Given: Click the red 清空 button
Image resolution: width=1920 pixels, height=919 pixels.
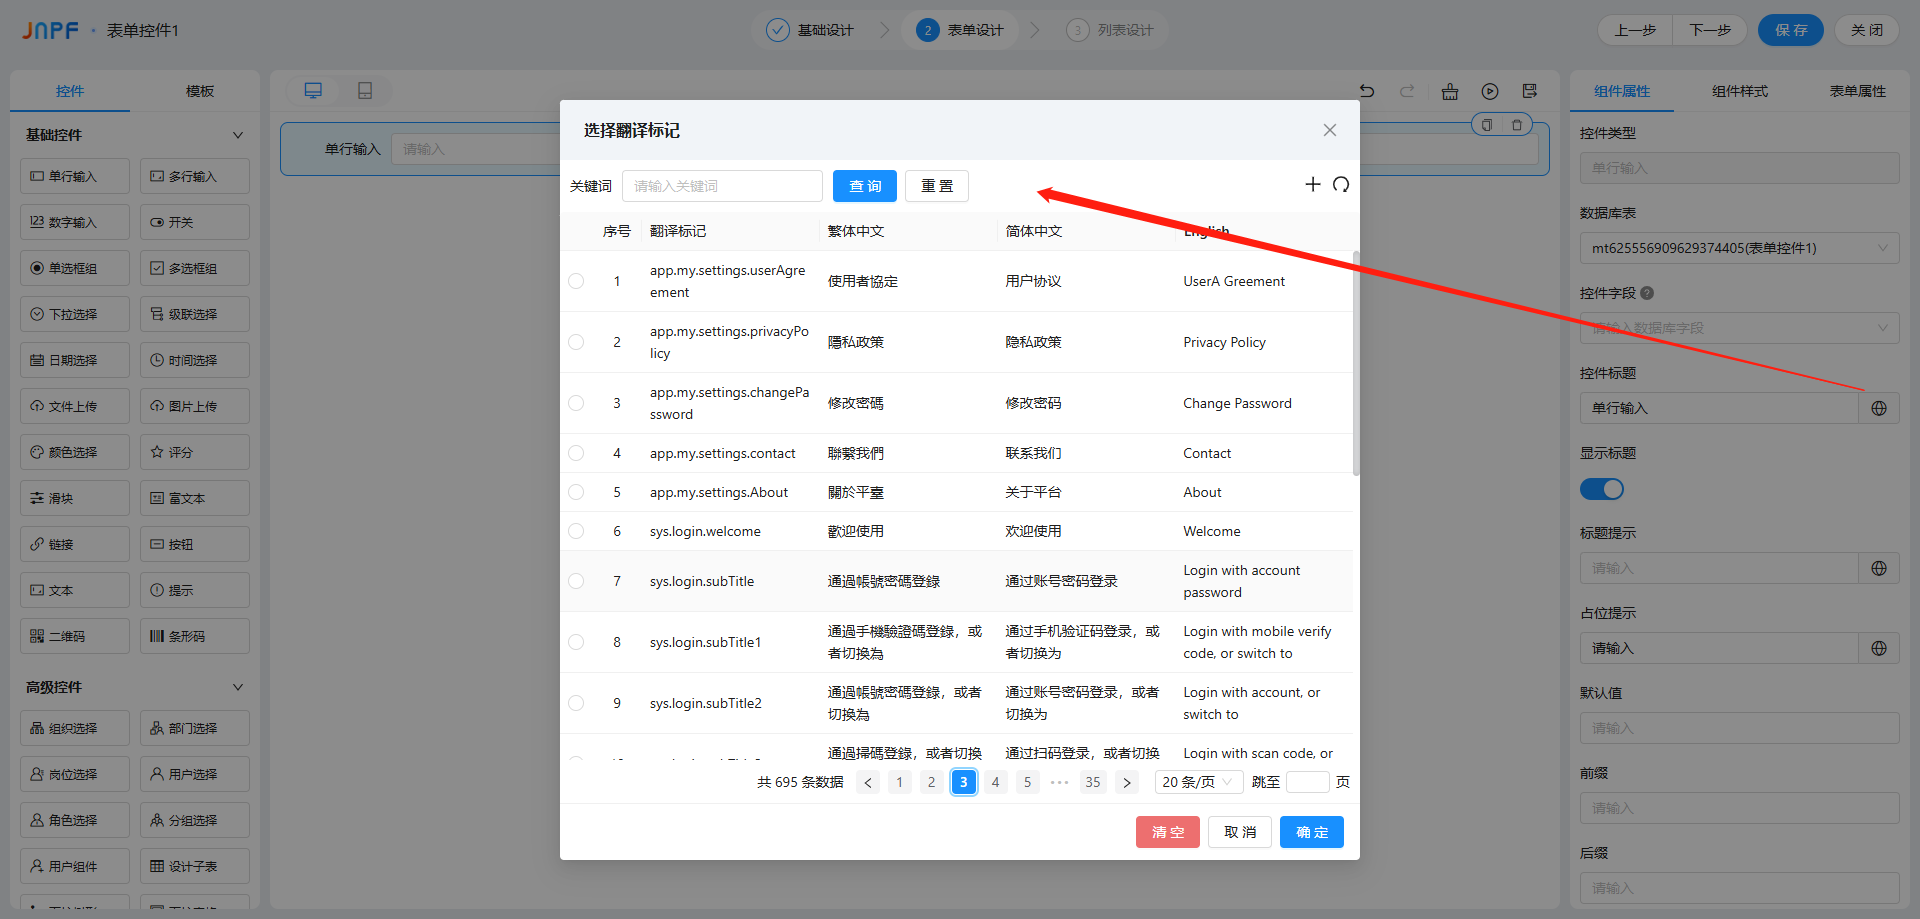Looking at the screenshot, I should click(x=1168, y=832).
